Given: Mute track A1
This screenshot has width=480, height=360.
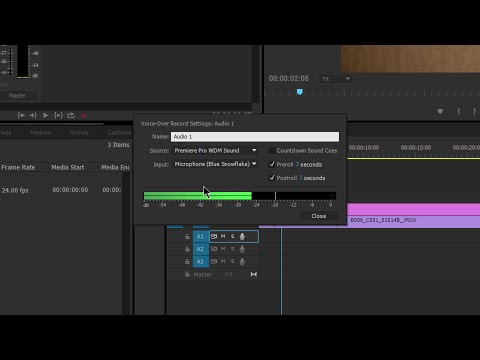Looking at the screenshot, I should (x=223, y=236).
